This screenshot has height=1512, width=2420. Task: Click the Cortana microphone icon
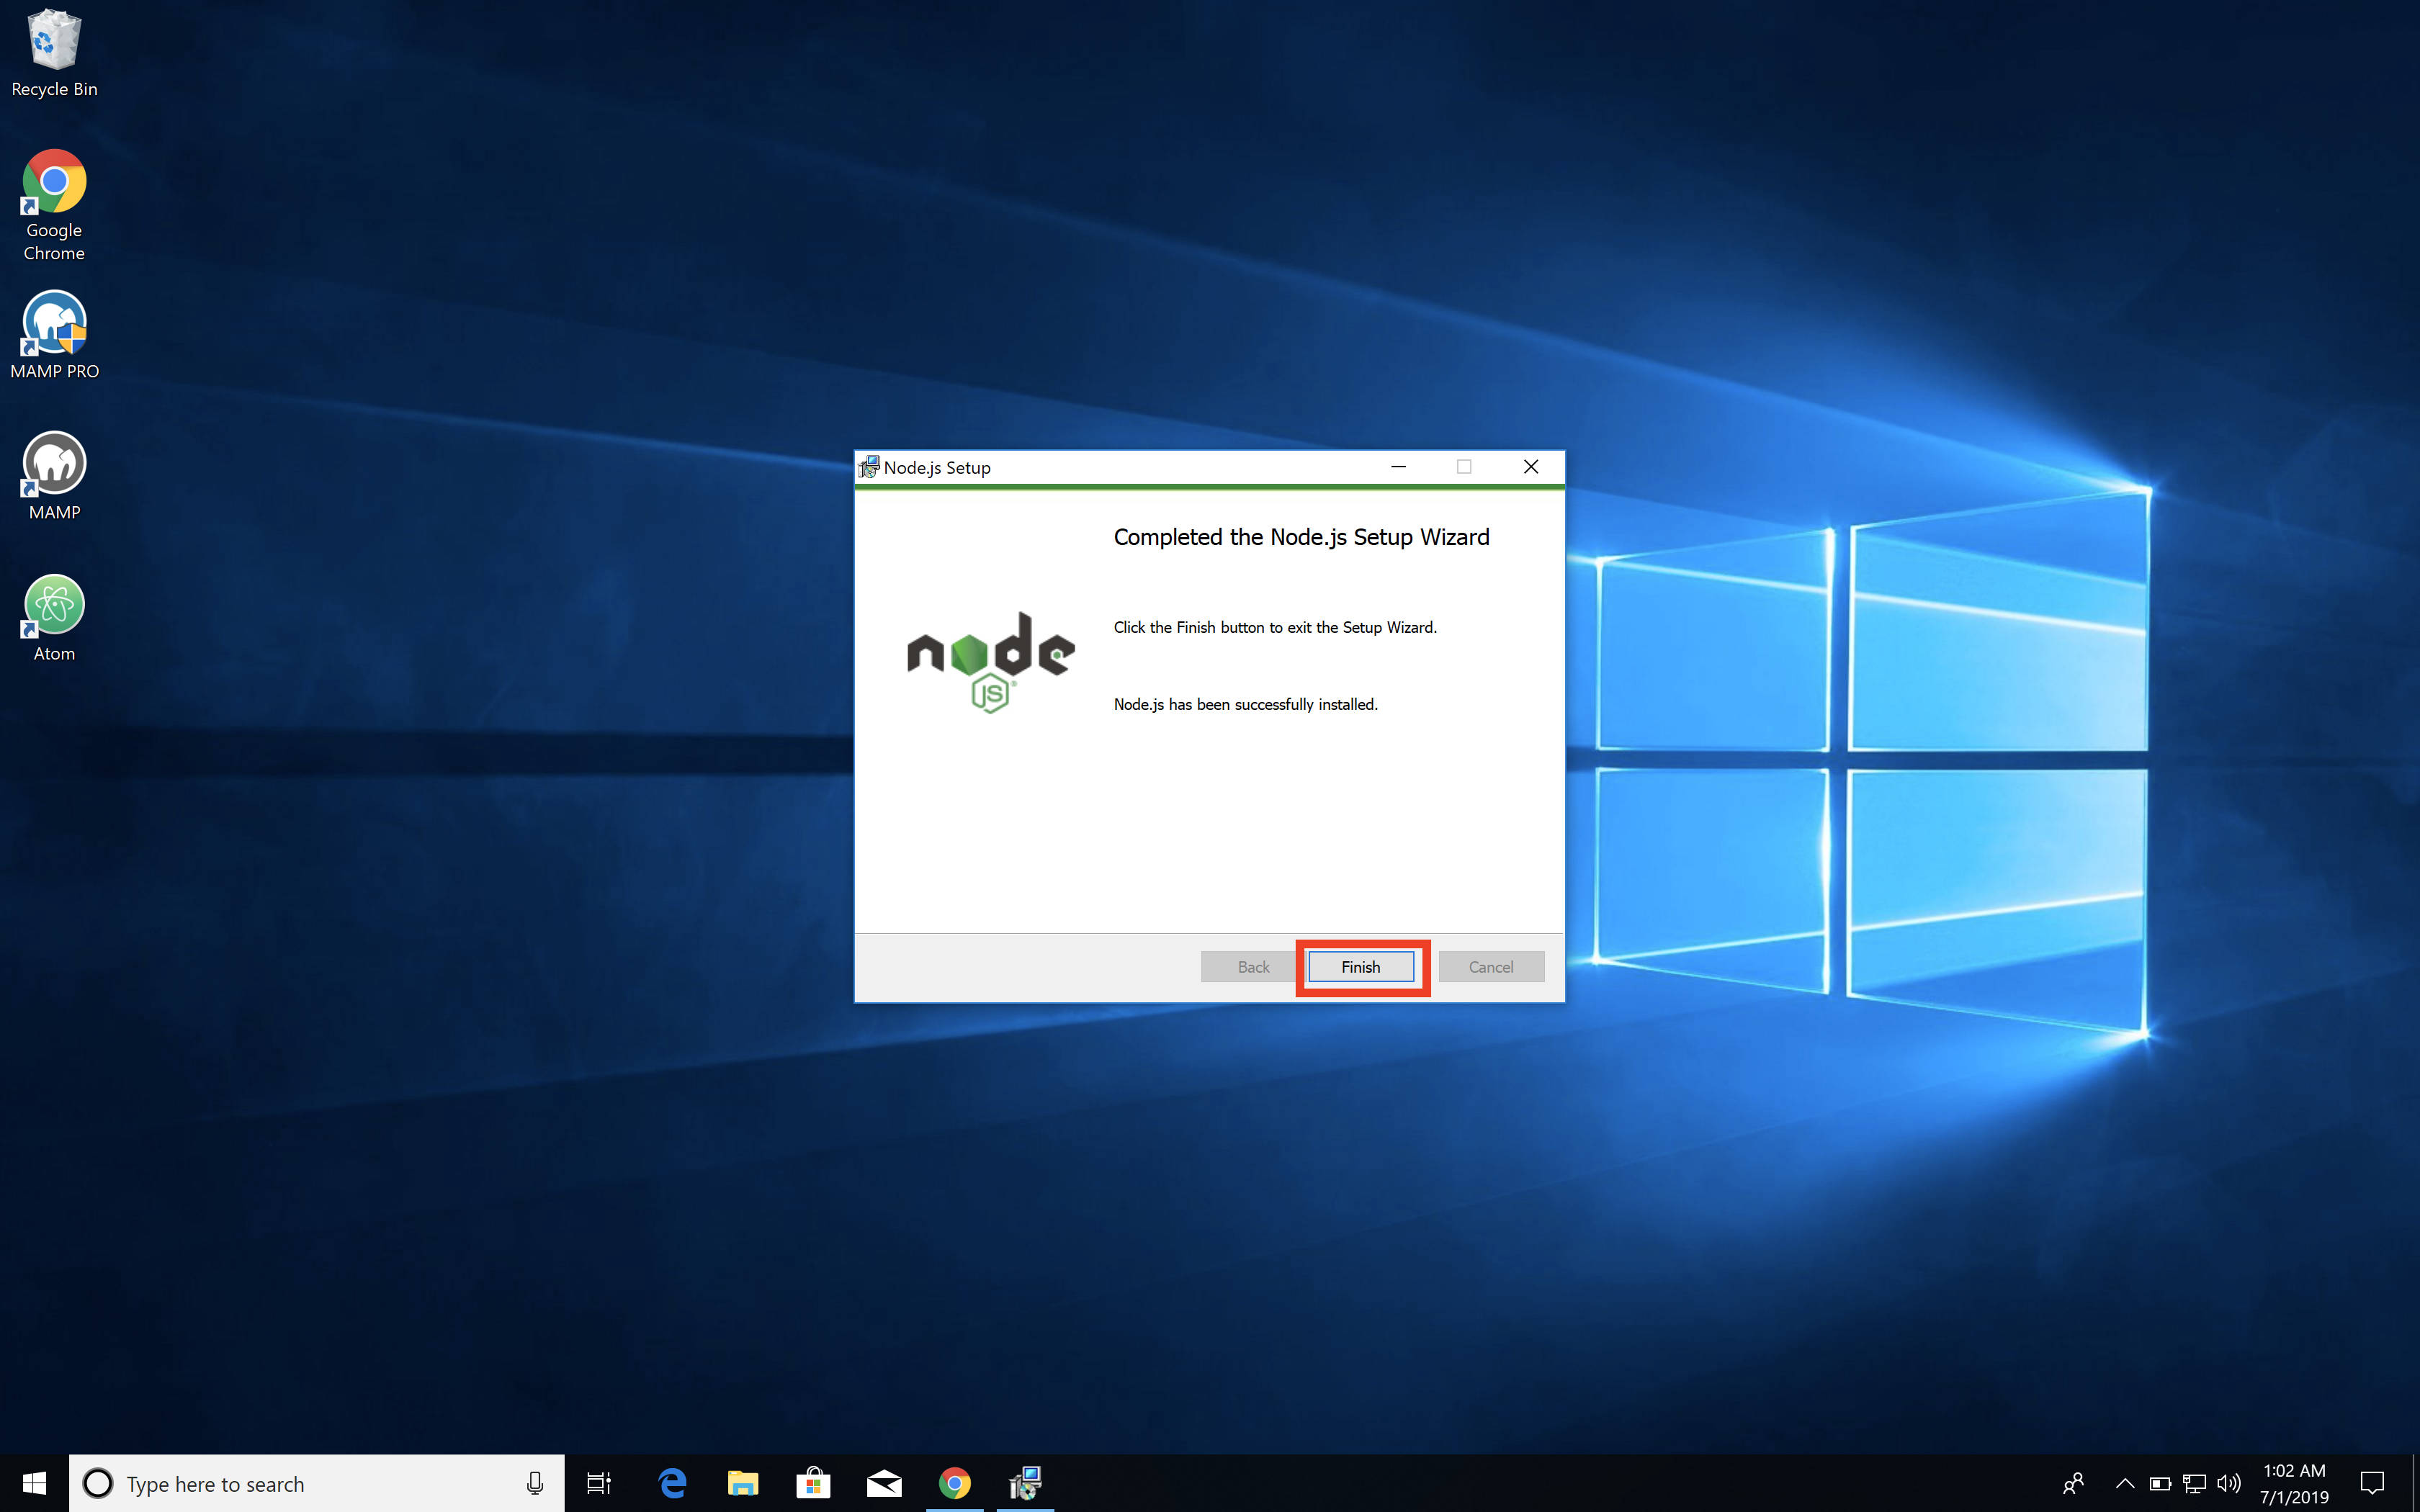[535, 1484]
